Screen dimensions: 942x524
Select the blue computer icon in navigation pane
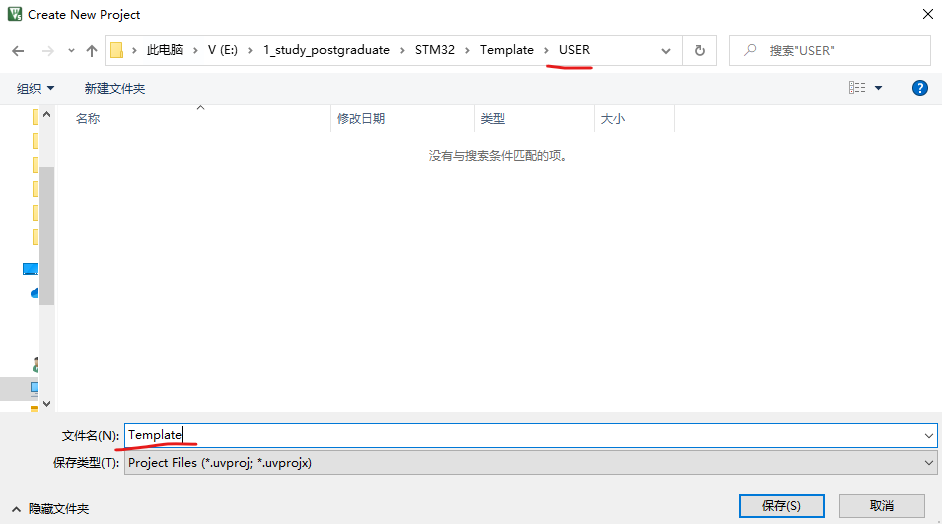tap(31, 269)
